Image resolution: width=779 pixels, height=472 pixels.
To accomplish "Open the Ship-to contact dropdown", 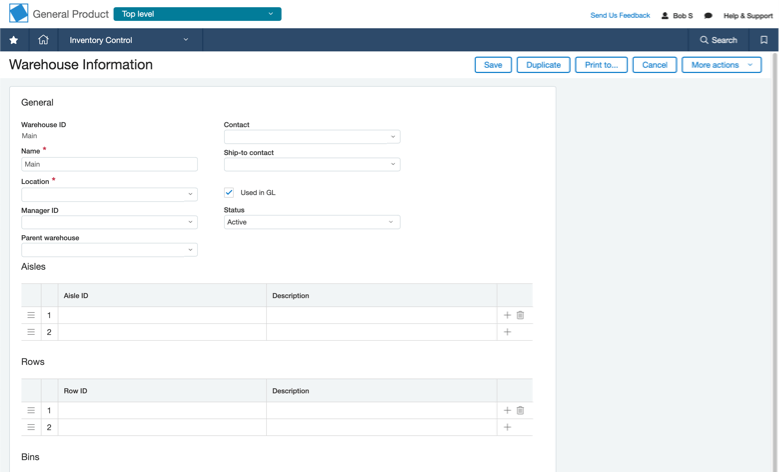I will [312, 164].
